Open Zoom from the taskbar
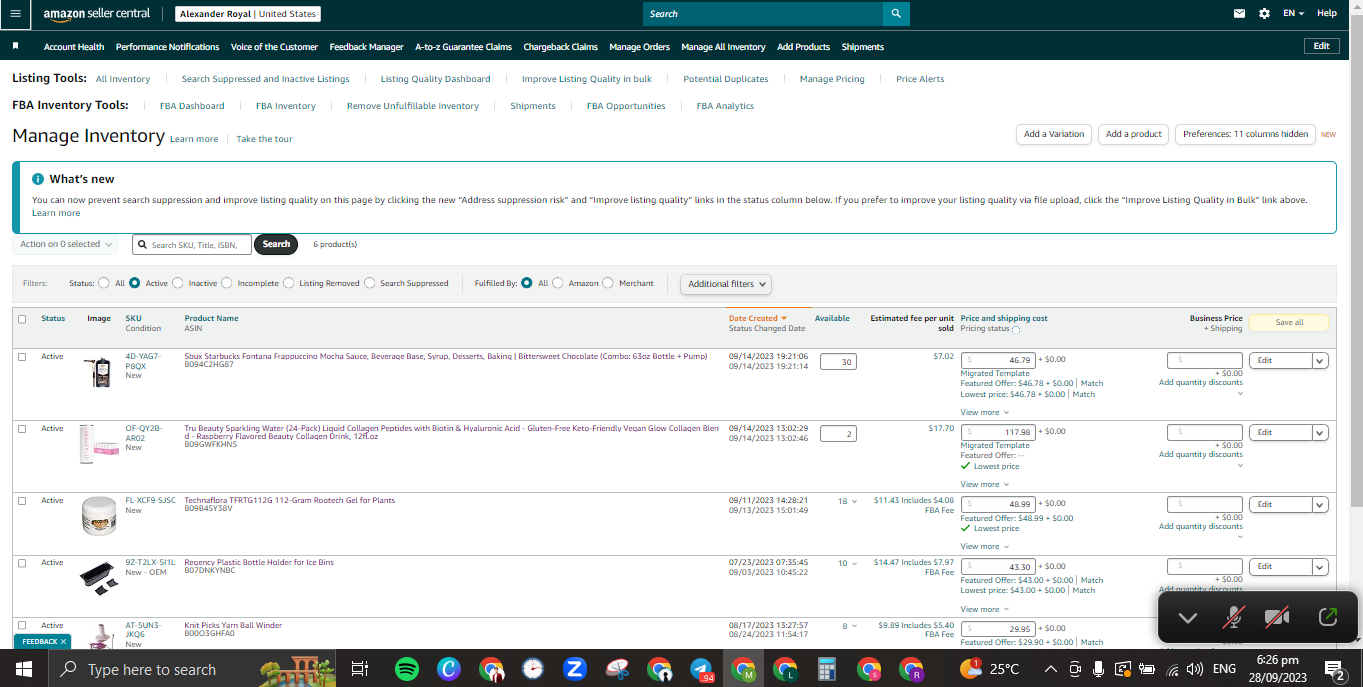Screen dimensions: 1363x687 click(575, 669)
